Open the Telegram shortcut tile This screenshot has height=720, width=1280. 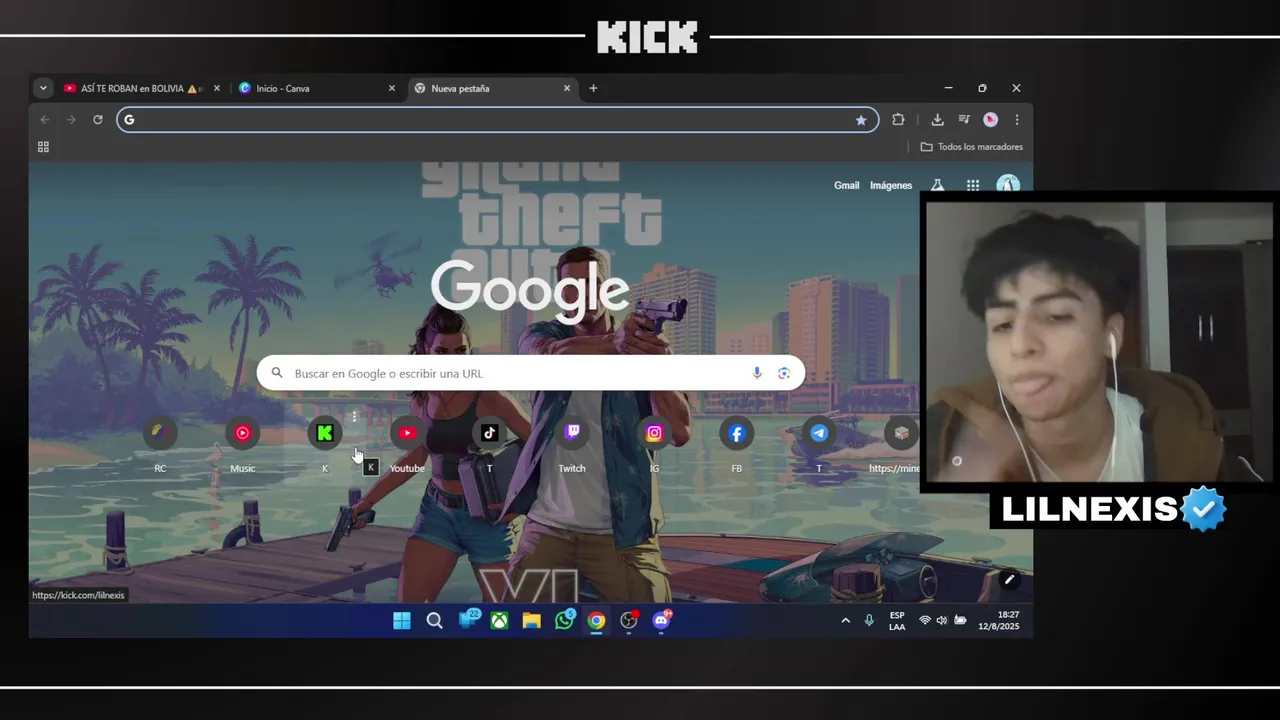coord(819,433)
